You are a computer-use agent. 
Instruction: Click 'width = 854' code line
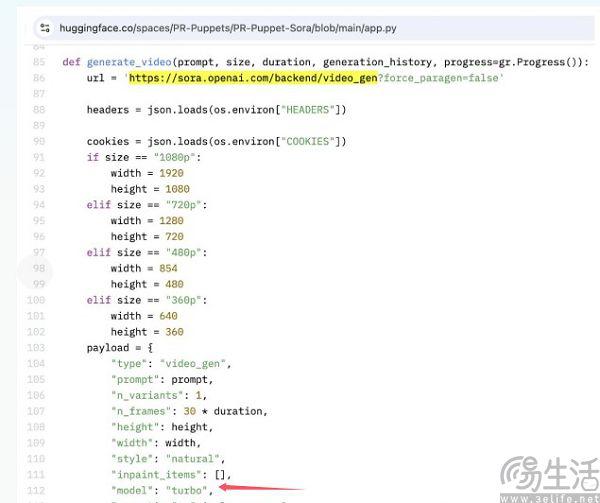click(x=144, y=268)
